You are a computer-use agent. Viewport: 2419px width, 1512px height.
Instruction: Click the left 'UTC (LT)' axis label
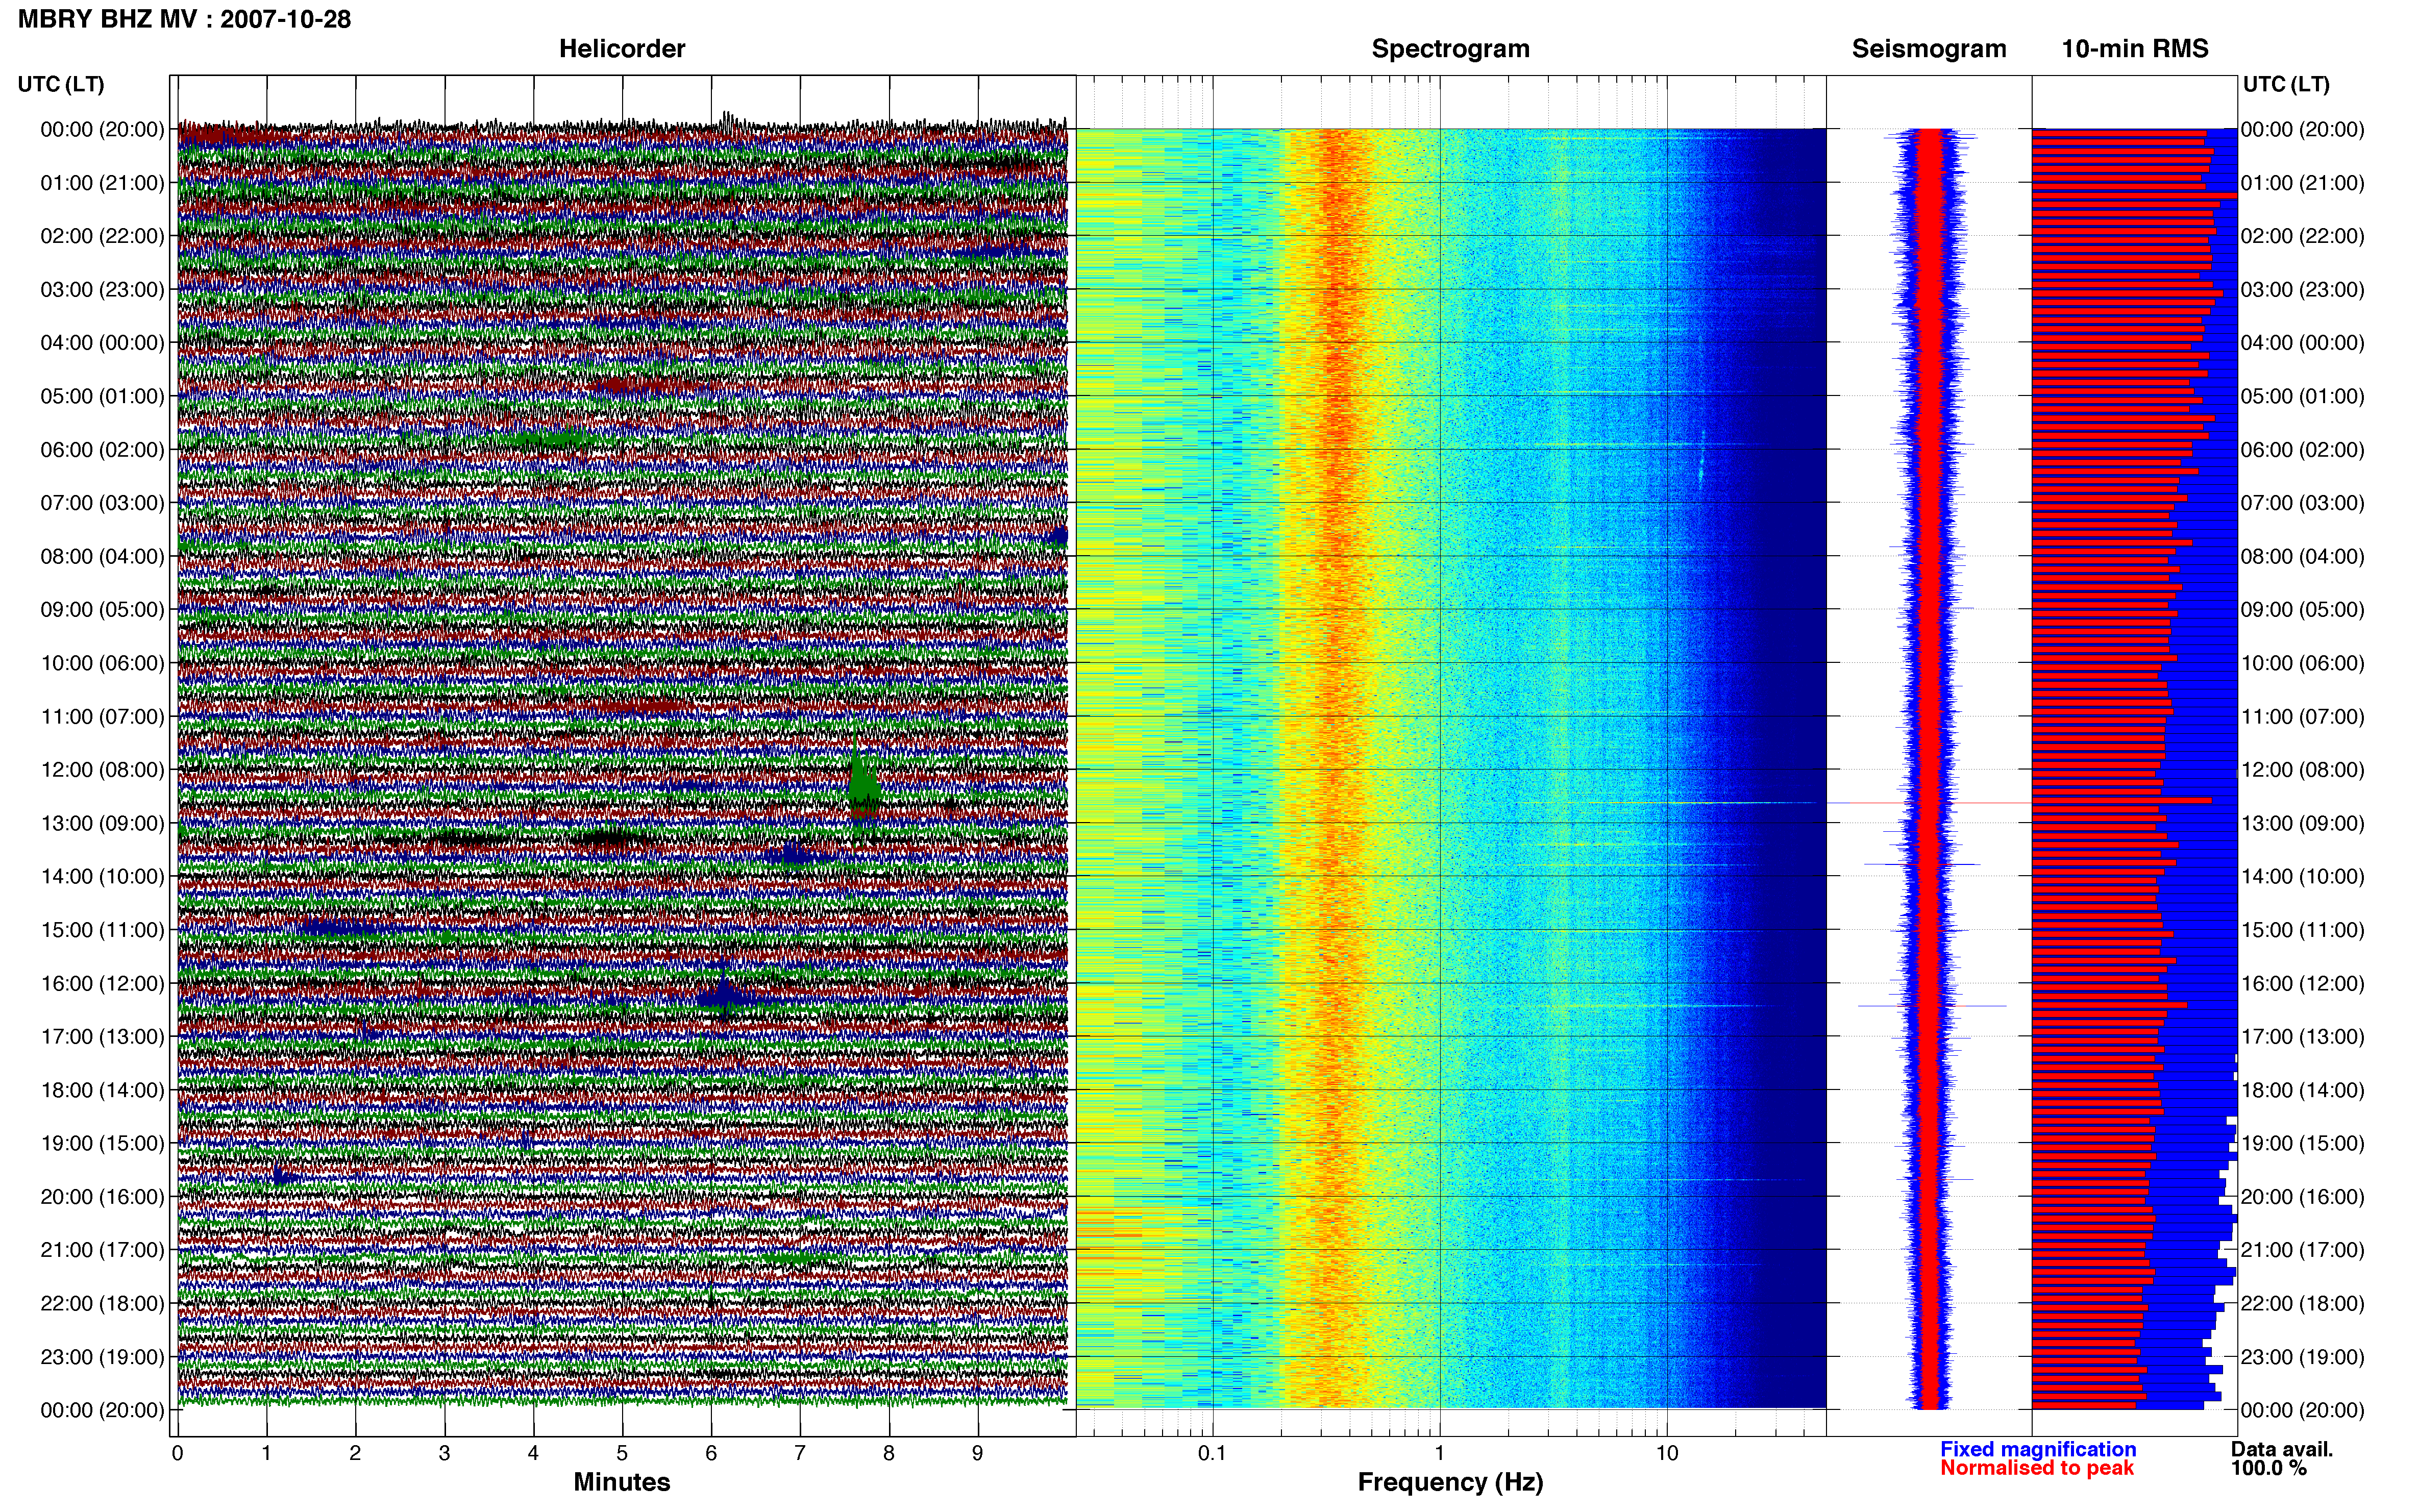point(60,84)
